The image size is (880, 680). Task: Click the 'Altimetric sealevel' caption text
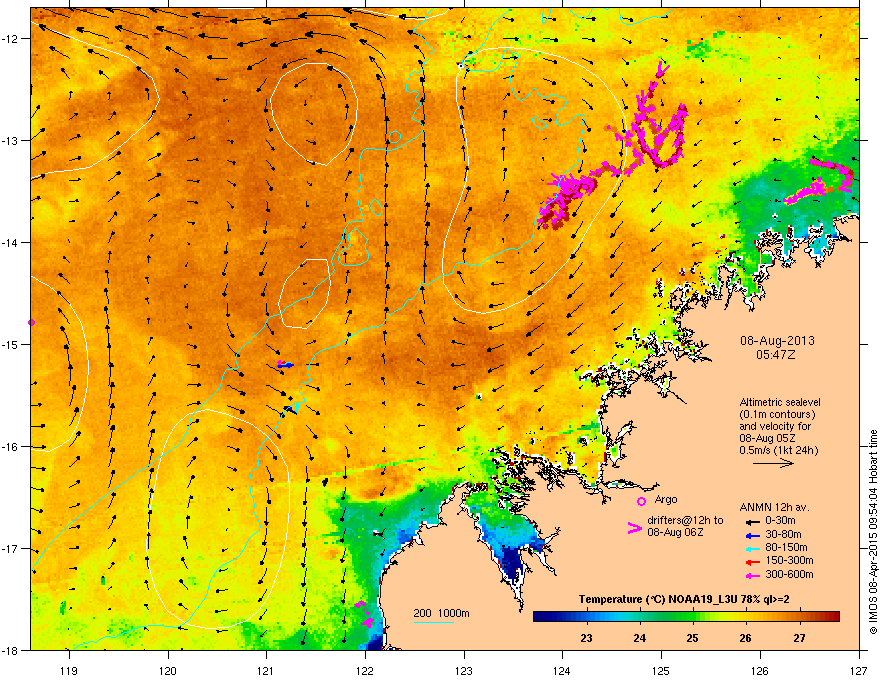click(x=780, y=402)
